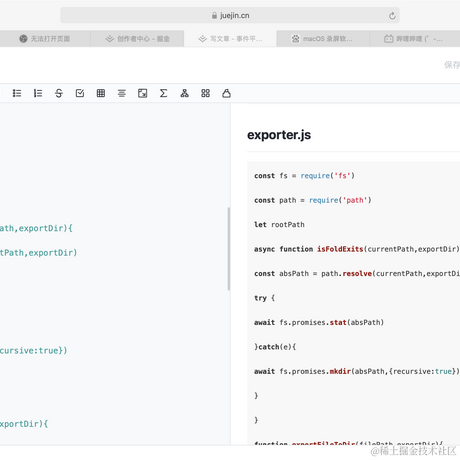Image resolution: width=460 pixels, height=460 pixels.
Task: Click the preview line let rootPath
Action: [279, 225]
